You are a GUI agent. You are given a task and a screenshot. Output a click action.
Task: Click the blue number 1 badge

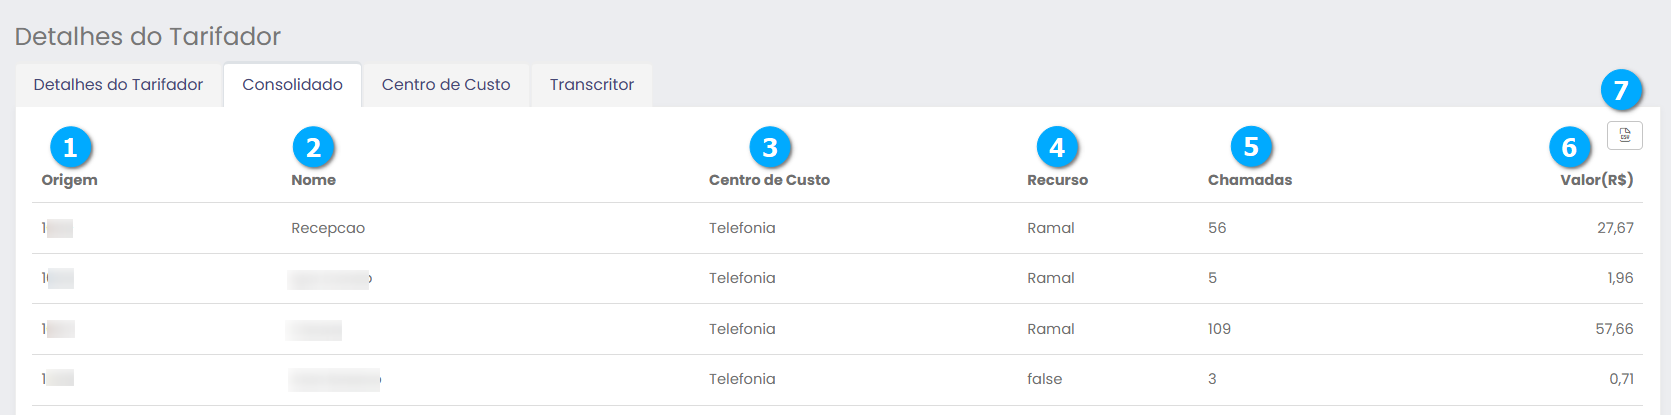click(70, 148)
